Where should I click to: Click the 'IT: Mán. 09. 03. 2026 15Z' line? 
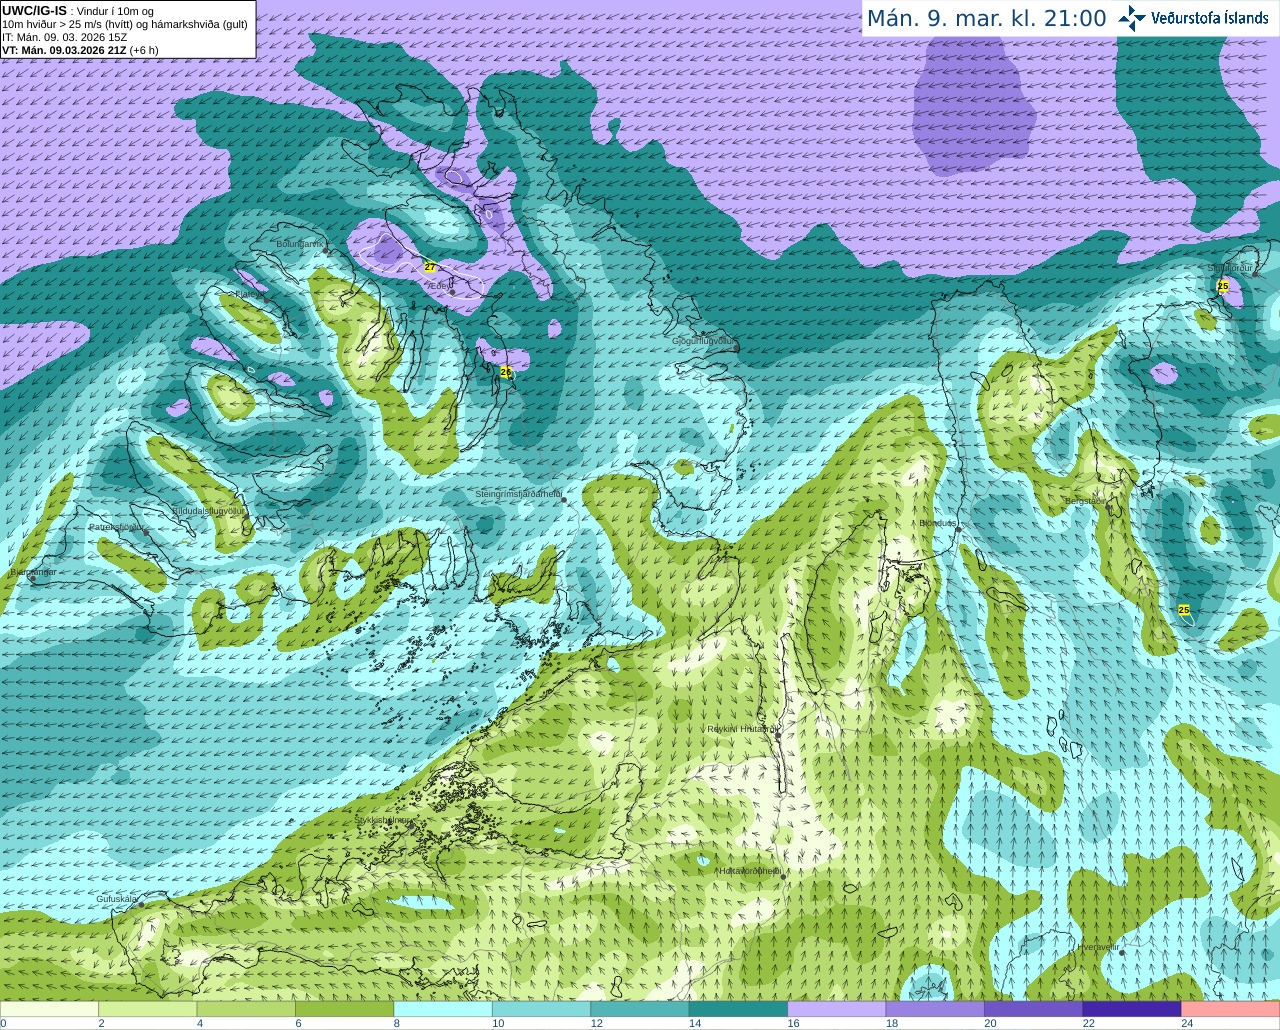(x=65, y=37)
